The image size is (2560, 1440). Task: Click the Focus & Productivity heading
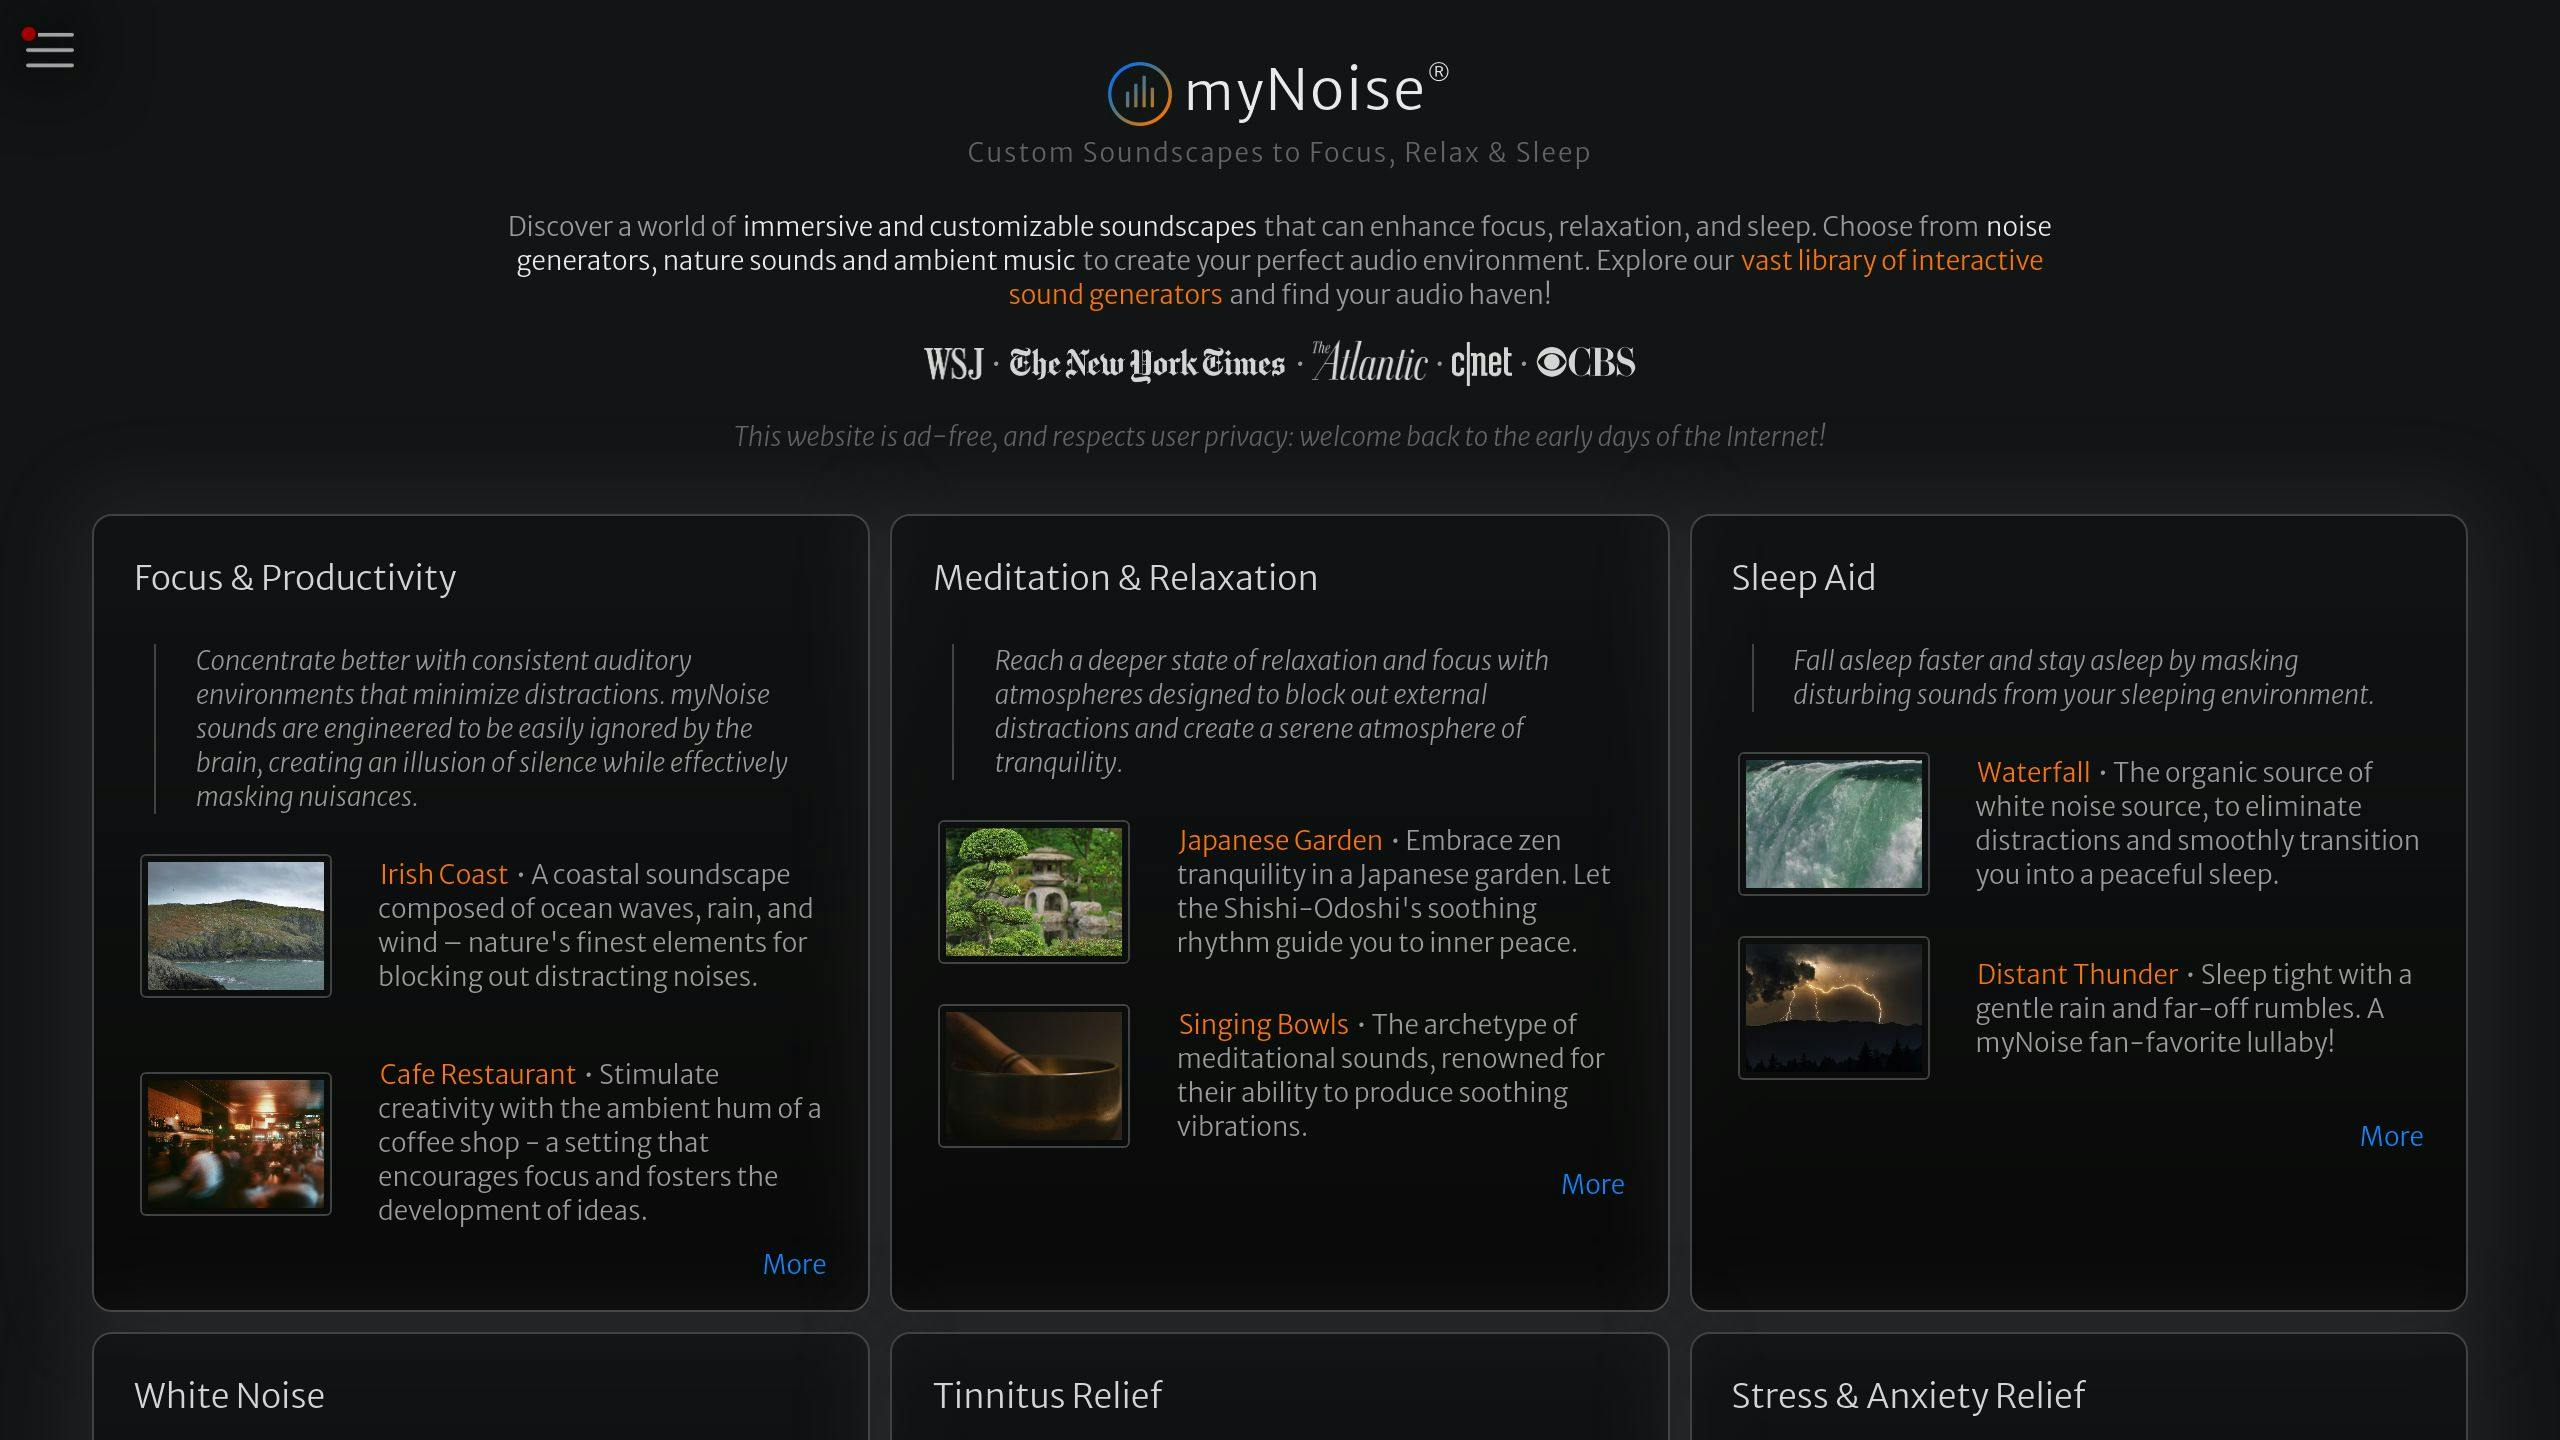pos(295,578)
